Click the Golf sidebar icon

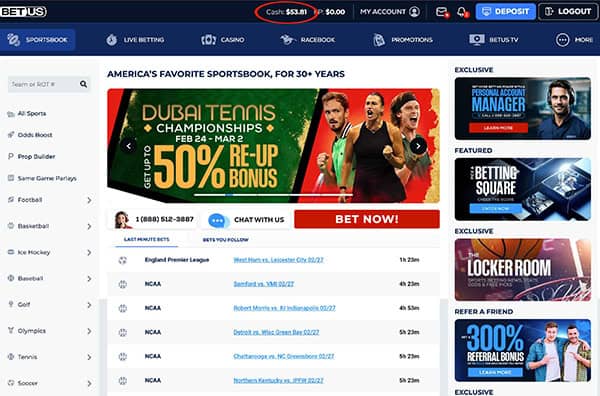click(11, 304)
